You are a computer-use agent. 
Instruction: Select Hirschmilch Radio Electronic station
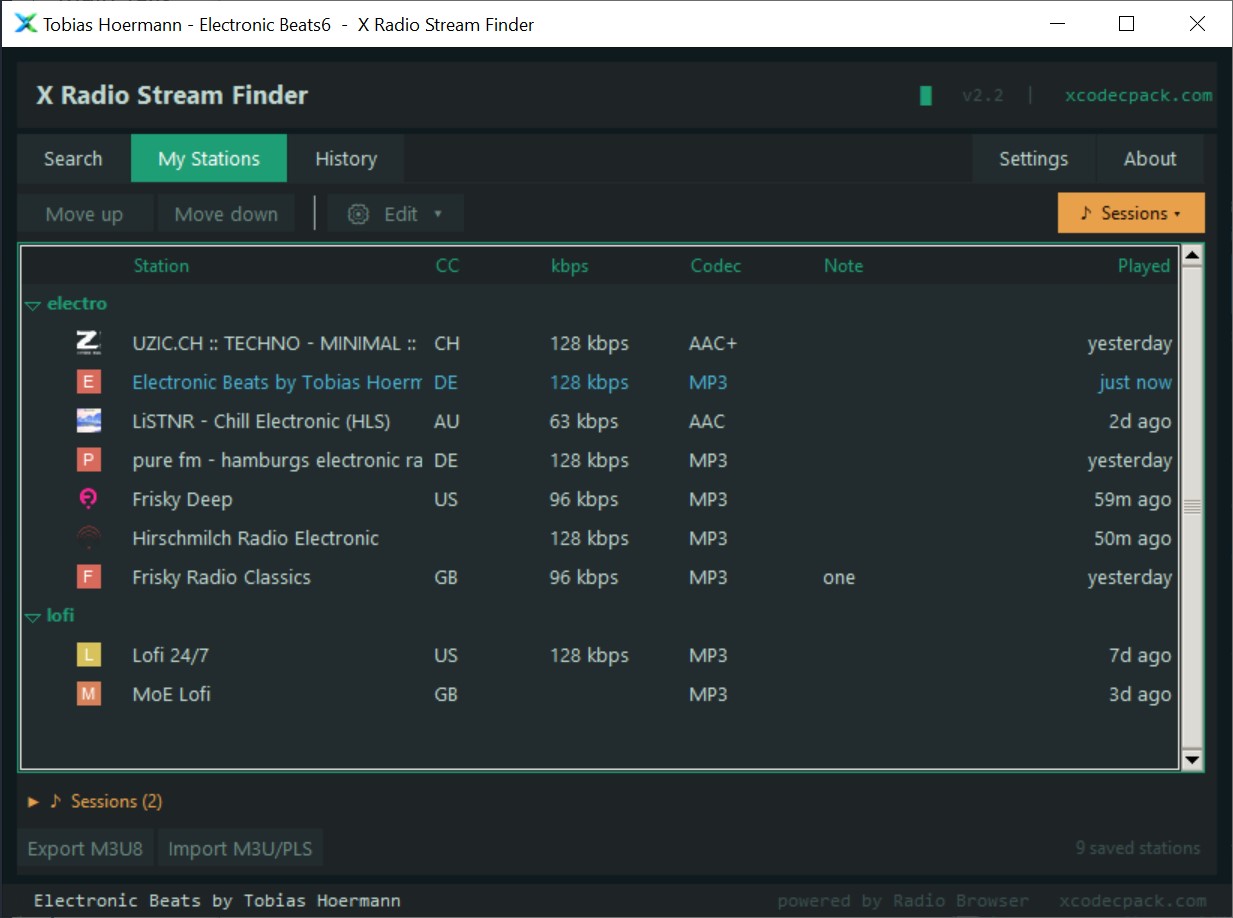[x=255, y=538]
